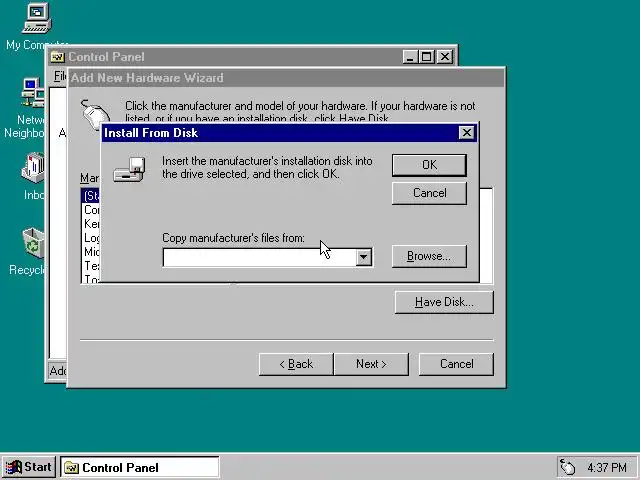The image size is (640, 480).
Task: Select the highlighted (Standard manufacturers list entry
Action: point(91,196)
